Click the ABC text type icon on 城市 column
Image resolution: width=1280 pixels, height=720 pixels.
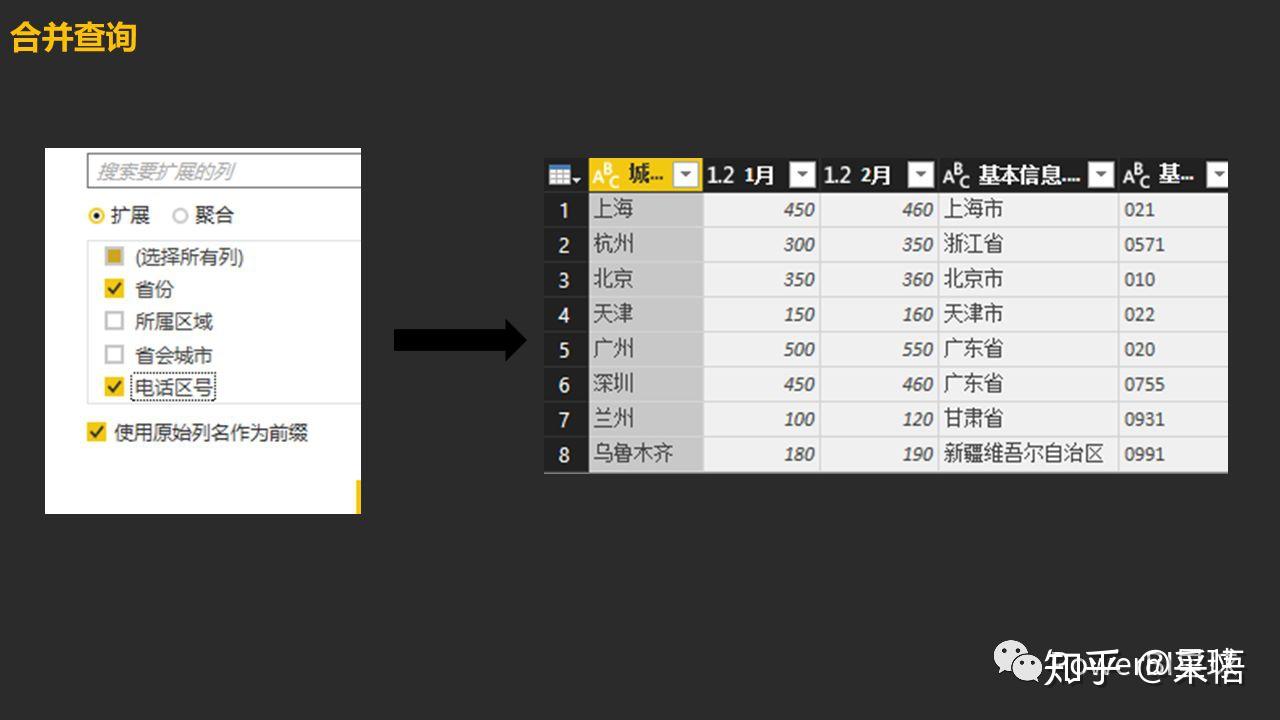coord(609,173)
